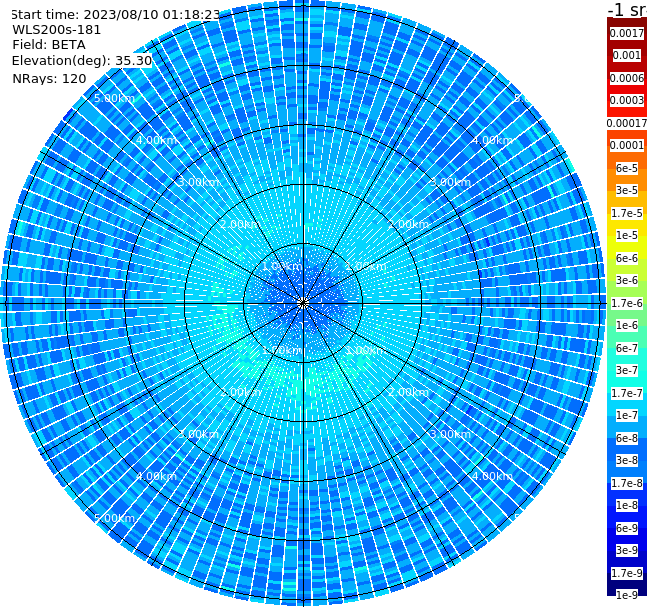The width and height of the screenshot is (647, 607).
Task: Select the 1e-6 colorbar tick label
Action: point(627,325)
